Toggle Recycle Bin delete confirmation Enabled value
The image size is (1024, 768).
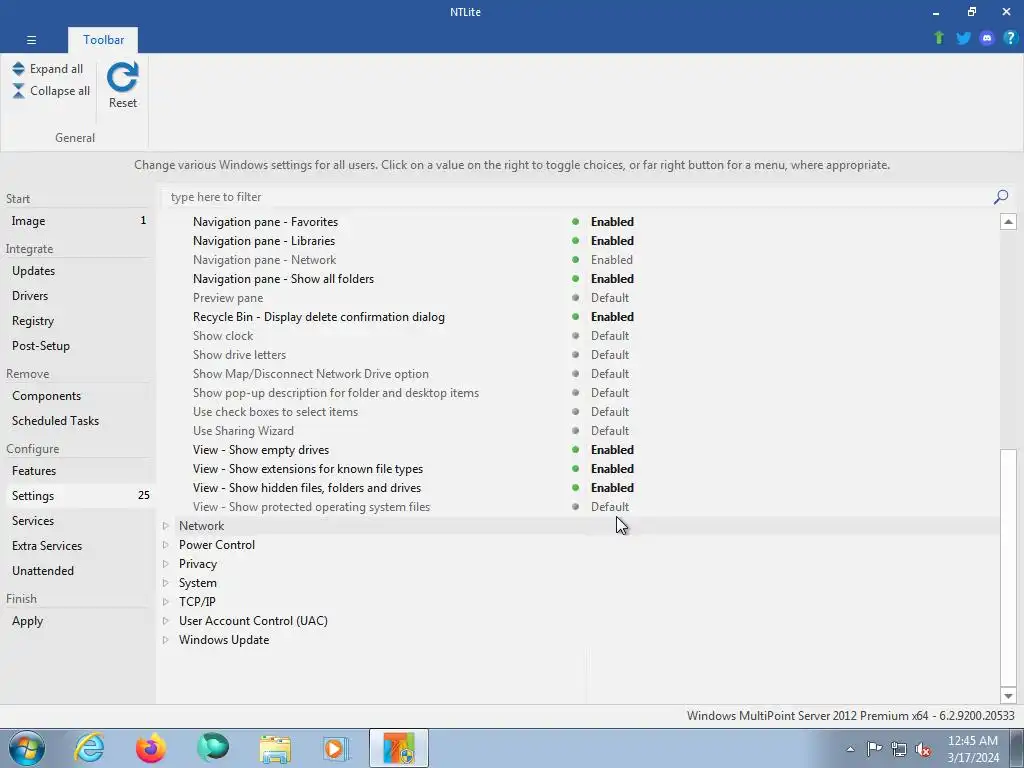[612, 317]
